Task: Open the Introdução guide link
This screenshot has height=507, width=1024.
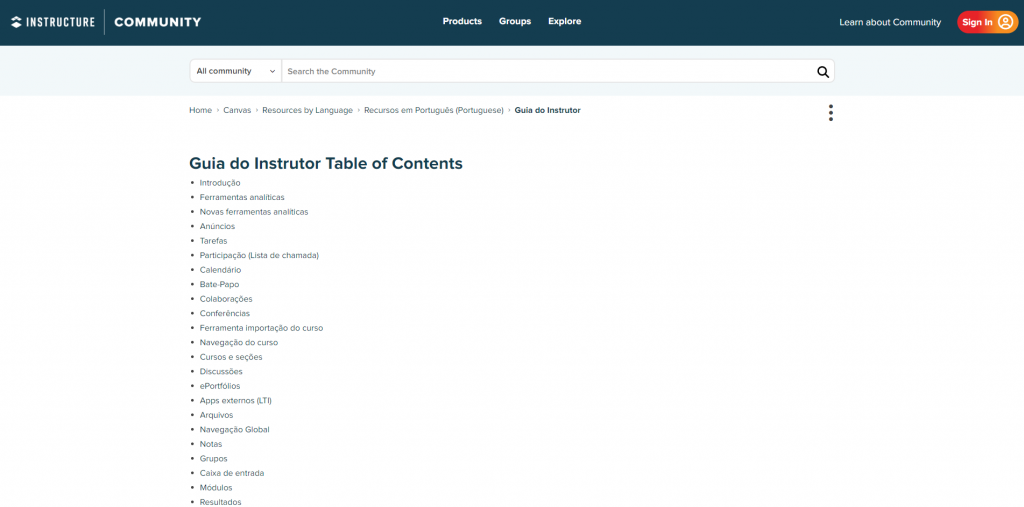Action: [220, 183]
